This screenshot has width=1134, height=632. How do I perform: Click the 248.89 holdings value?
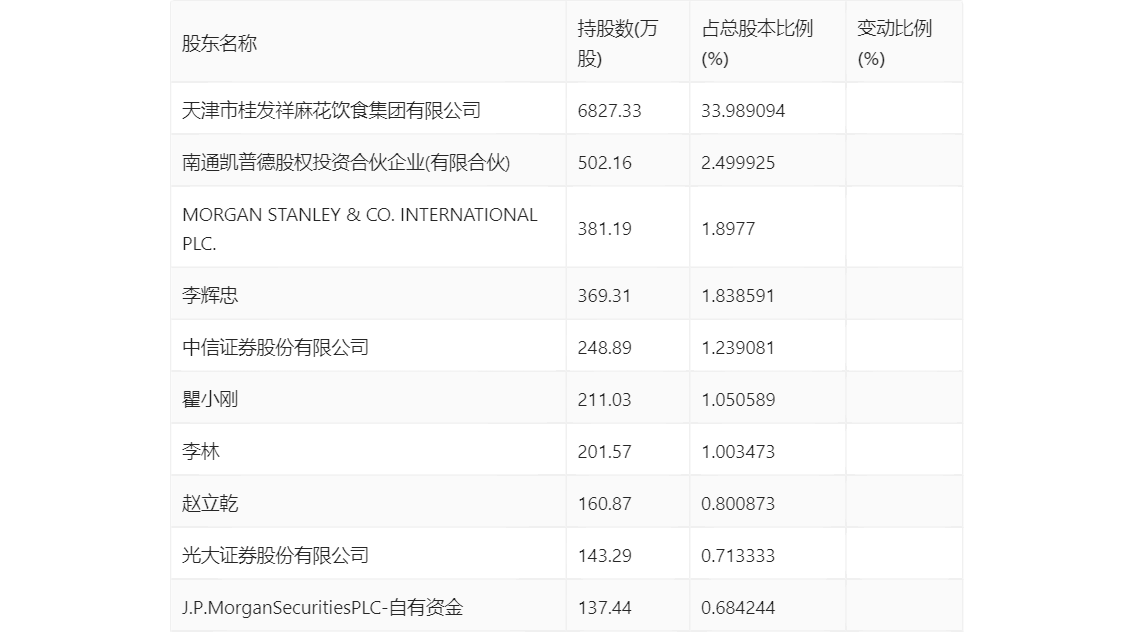click(x=604, y=348)
